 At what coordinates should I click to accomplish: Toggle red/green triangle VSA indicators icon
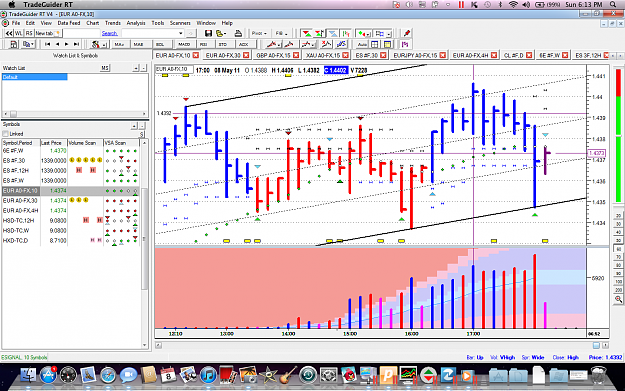click(306, 33)
